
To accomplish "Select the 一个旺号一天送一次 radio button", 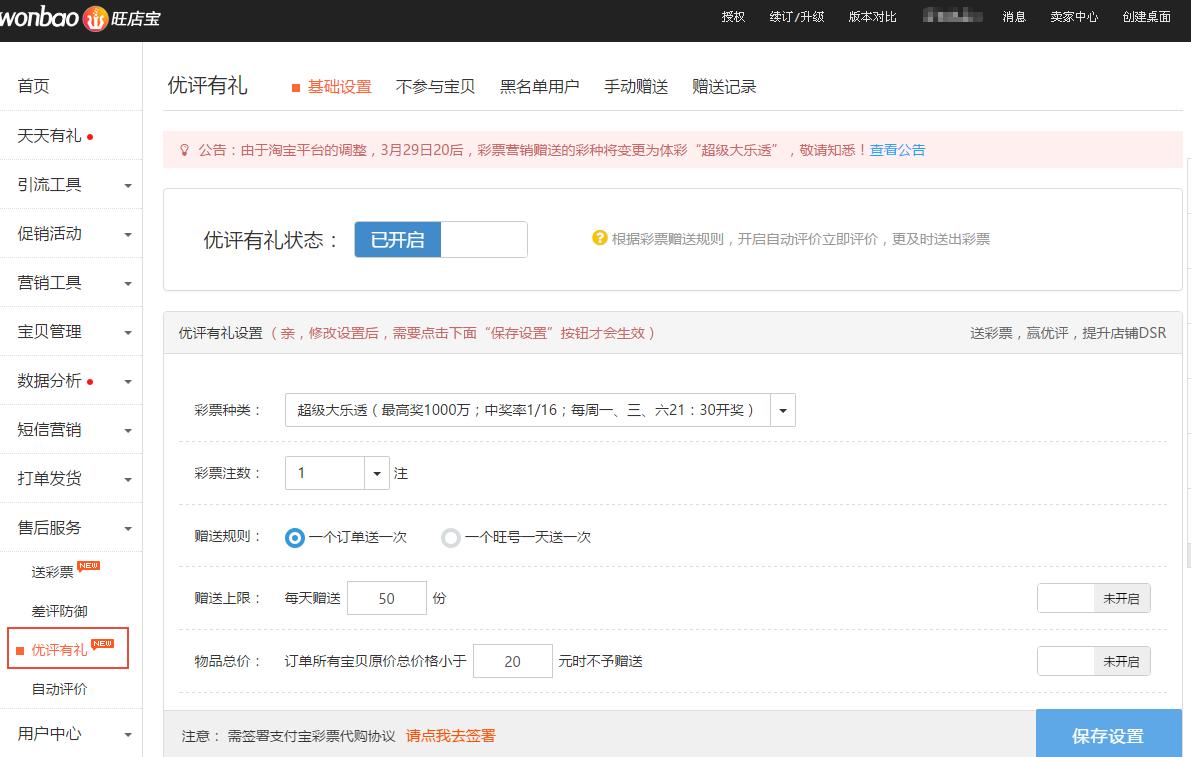I will click(x=450, y=537).
